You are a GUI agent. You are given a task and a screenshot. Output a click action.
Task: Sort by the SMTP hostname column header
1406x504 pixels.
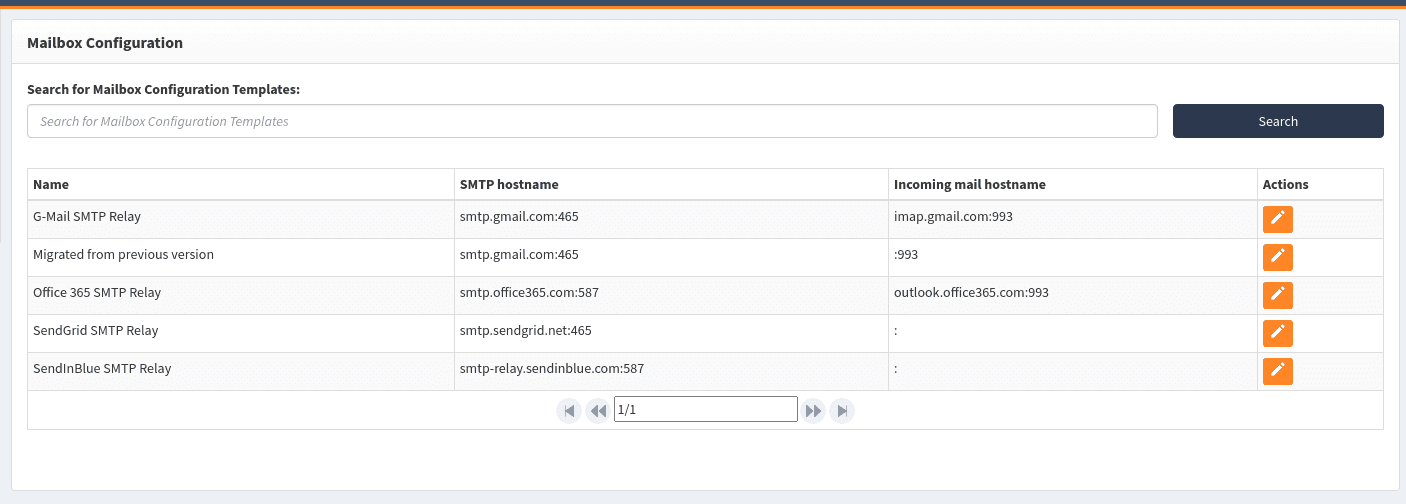click(508, 184)
